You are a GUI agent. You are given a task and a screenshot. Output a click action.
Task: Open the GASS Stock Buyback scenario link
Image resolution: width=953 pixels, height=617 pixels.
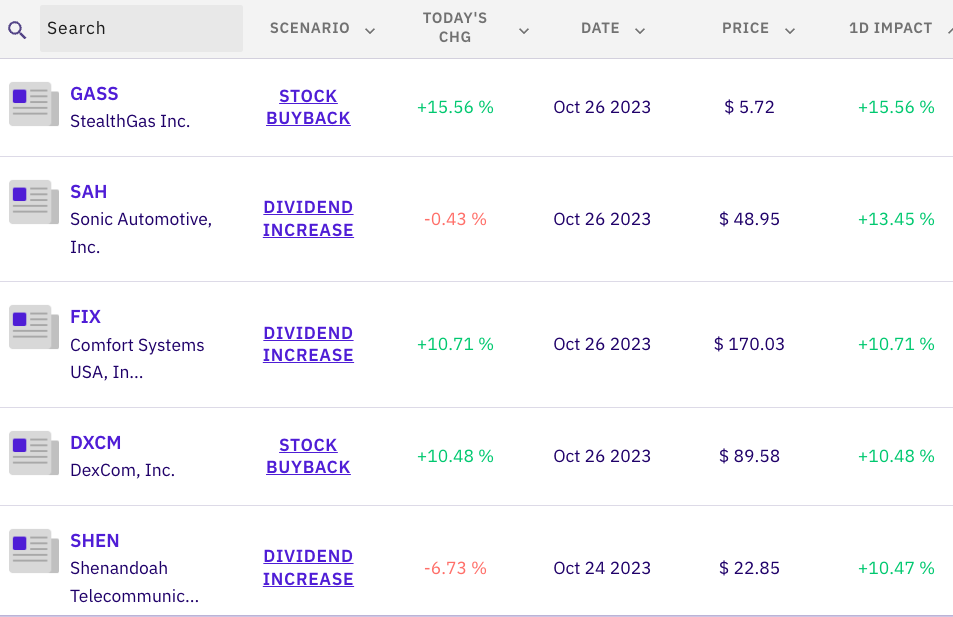click(x=308, y=107)
